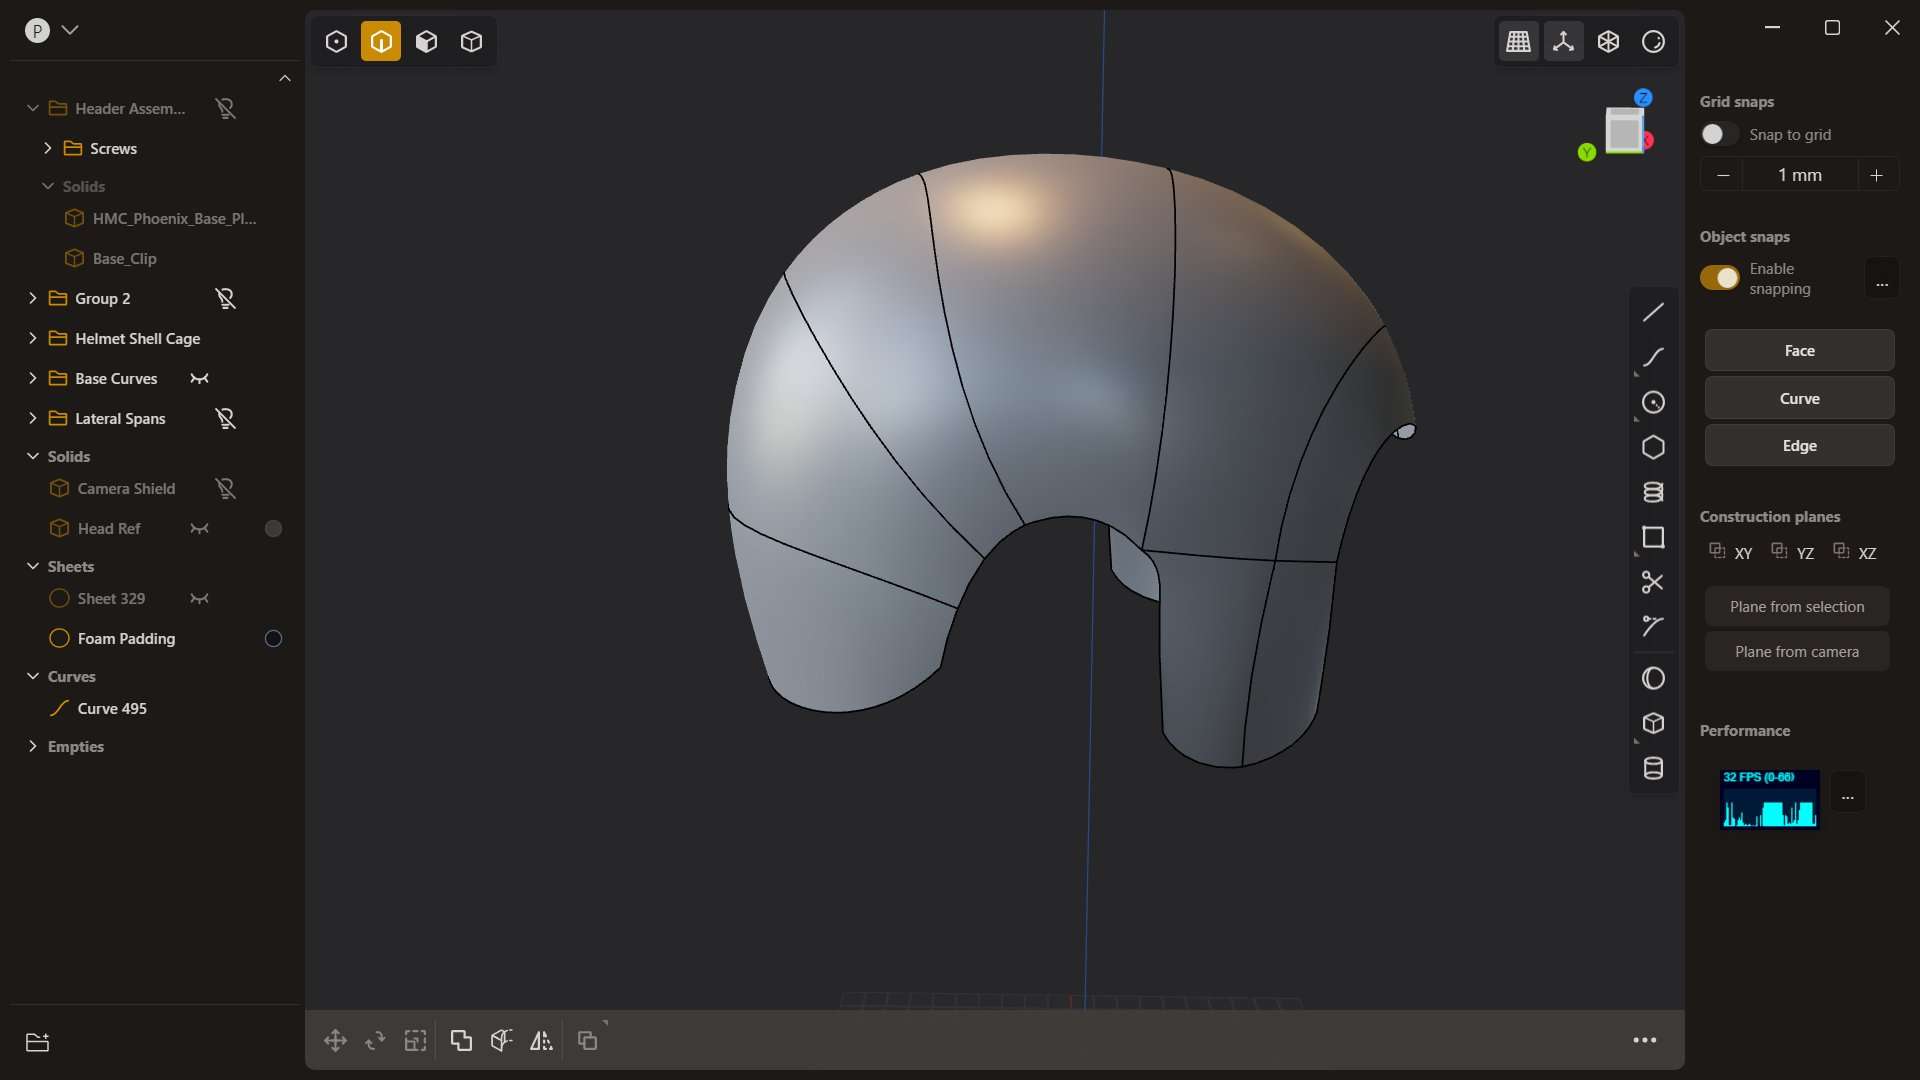Expand the Empties section

point(32,746)
